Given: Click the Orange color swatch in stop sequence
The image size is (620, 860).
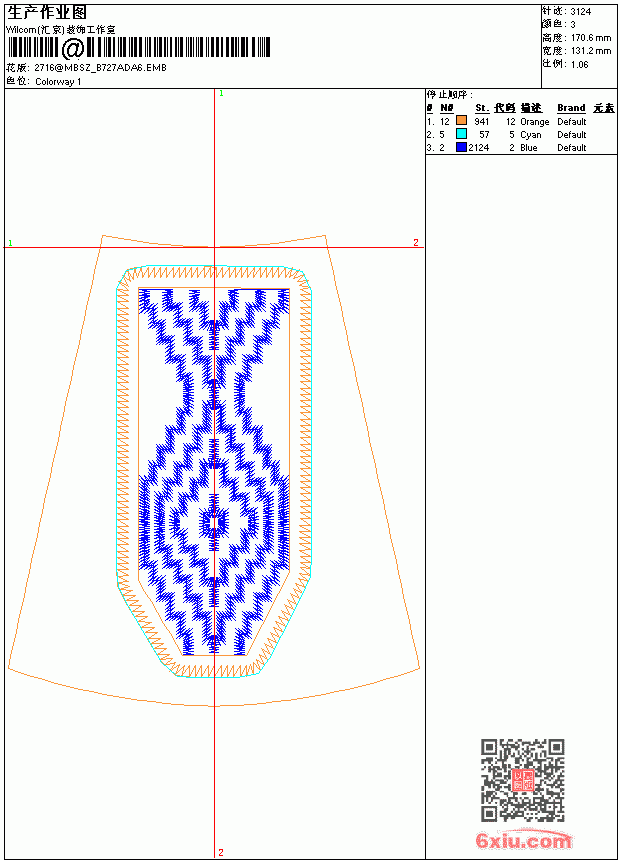Looking at the screenshot, I should 461,121.
